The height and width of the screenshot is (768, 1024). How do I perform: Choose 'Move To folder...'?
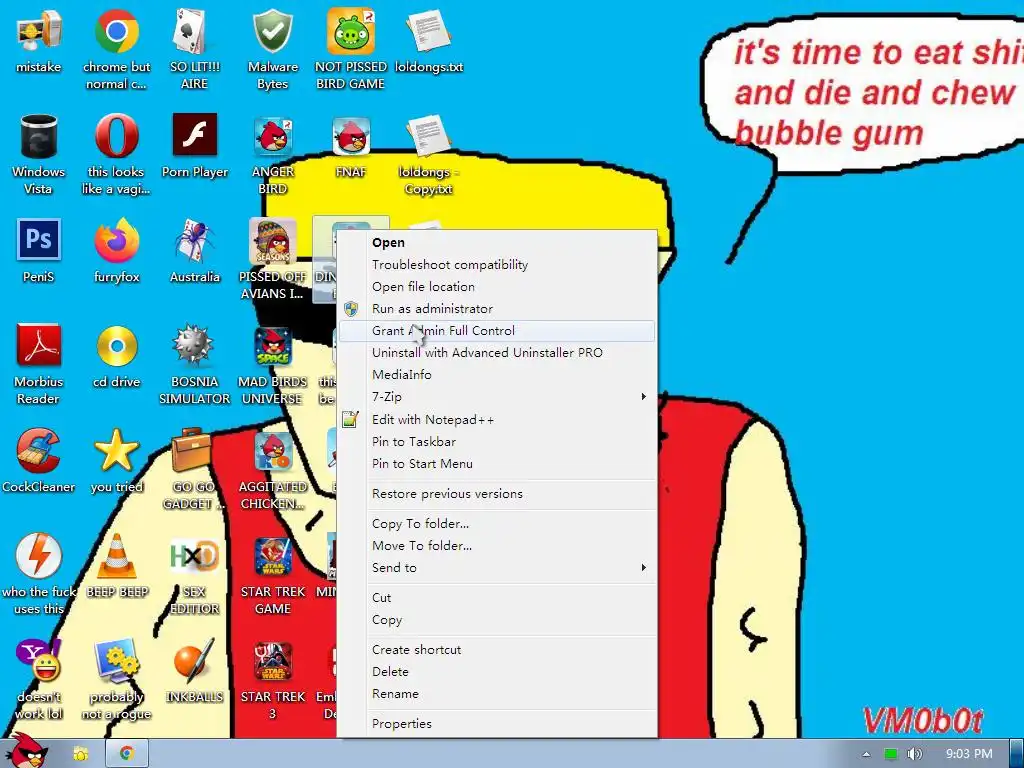pos(497,545)
